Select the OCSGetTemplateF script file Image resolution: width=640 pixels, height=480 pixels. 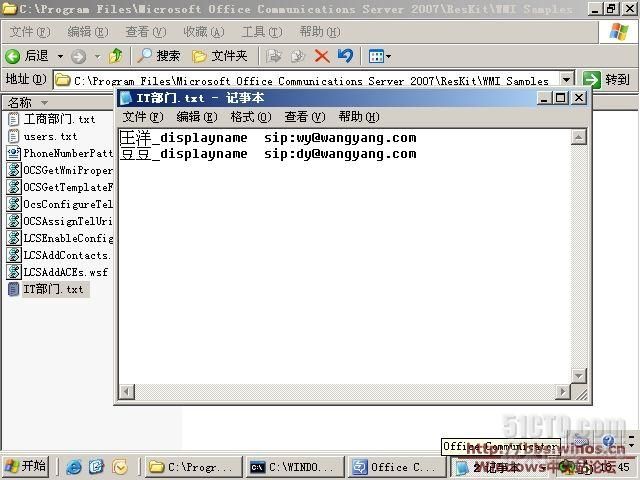60,187
